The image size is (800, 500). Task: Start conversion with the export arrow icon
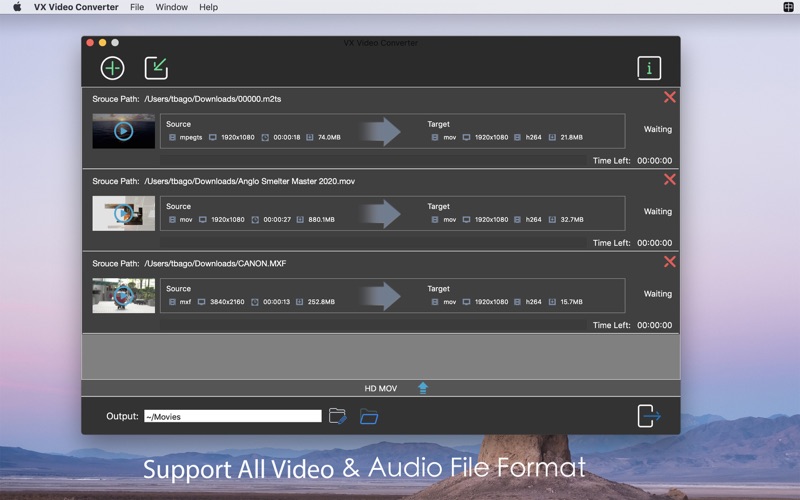(648, 416)
